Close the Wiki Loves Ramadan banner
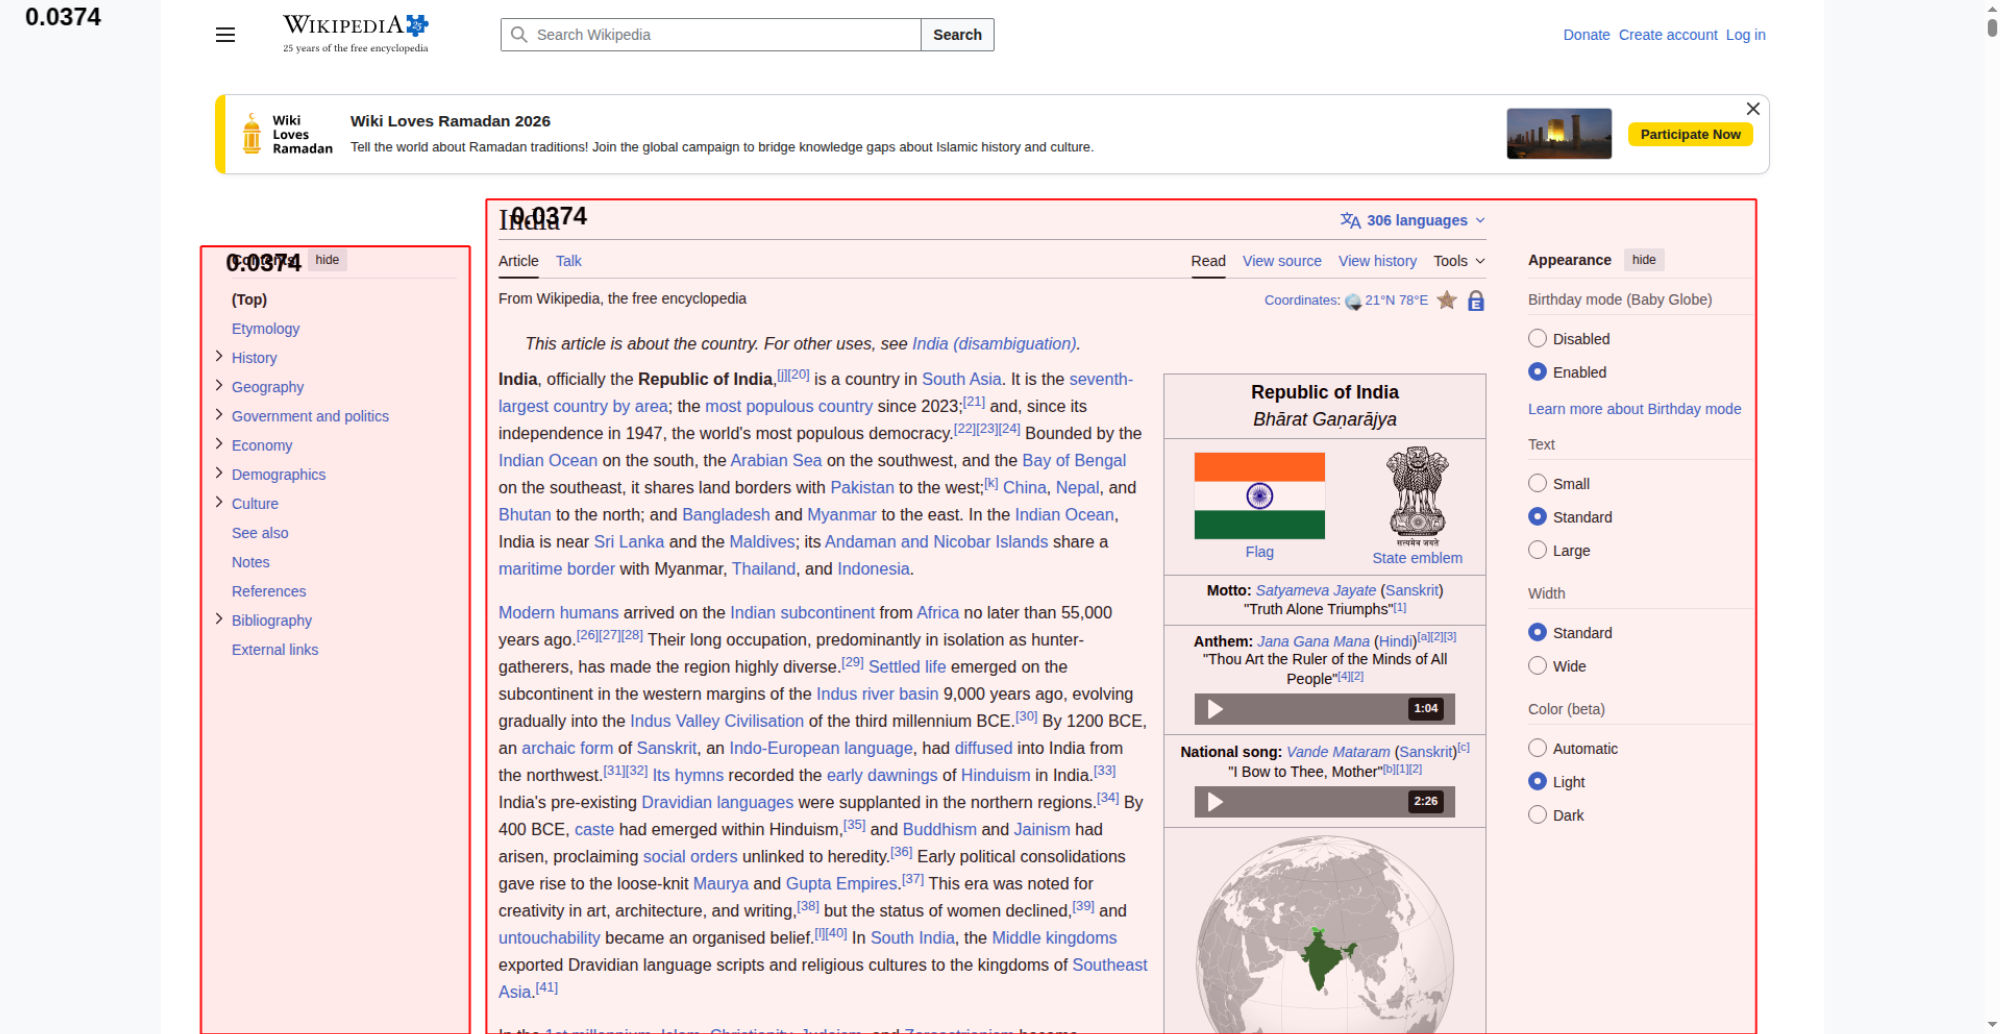 1752,109
